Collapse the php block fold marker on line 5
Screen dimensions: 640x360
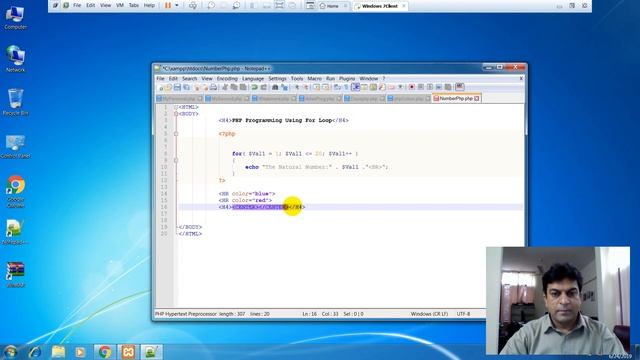(176, 134)
